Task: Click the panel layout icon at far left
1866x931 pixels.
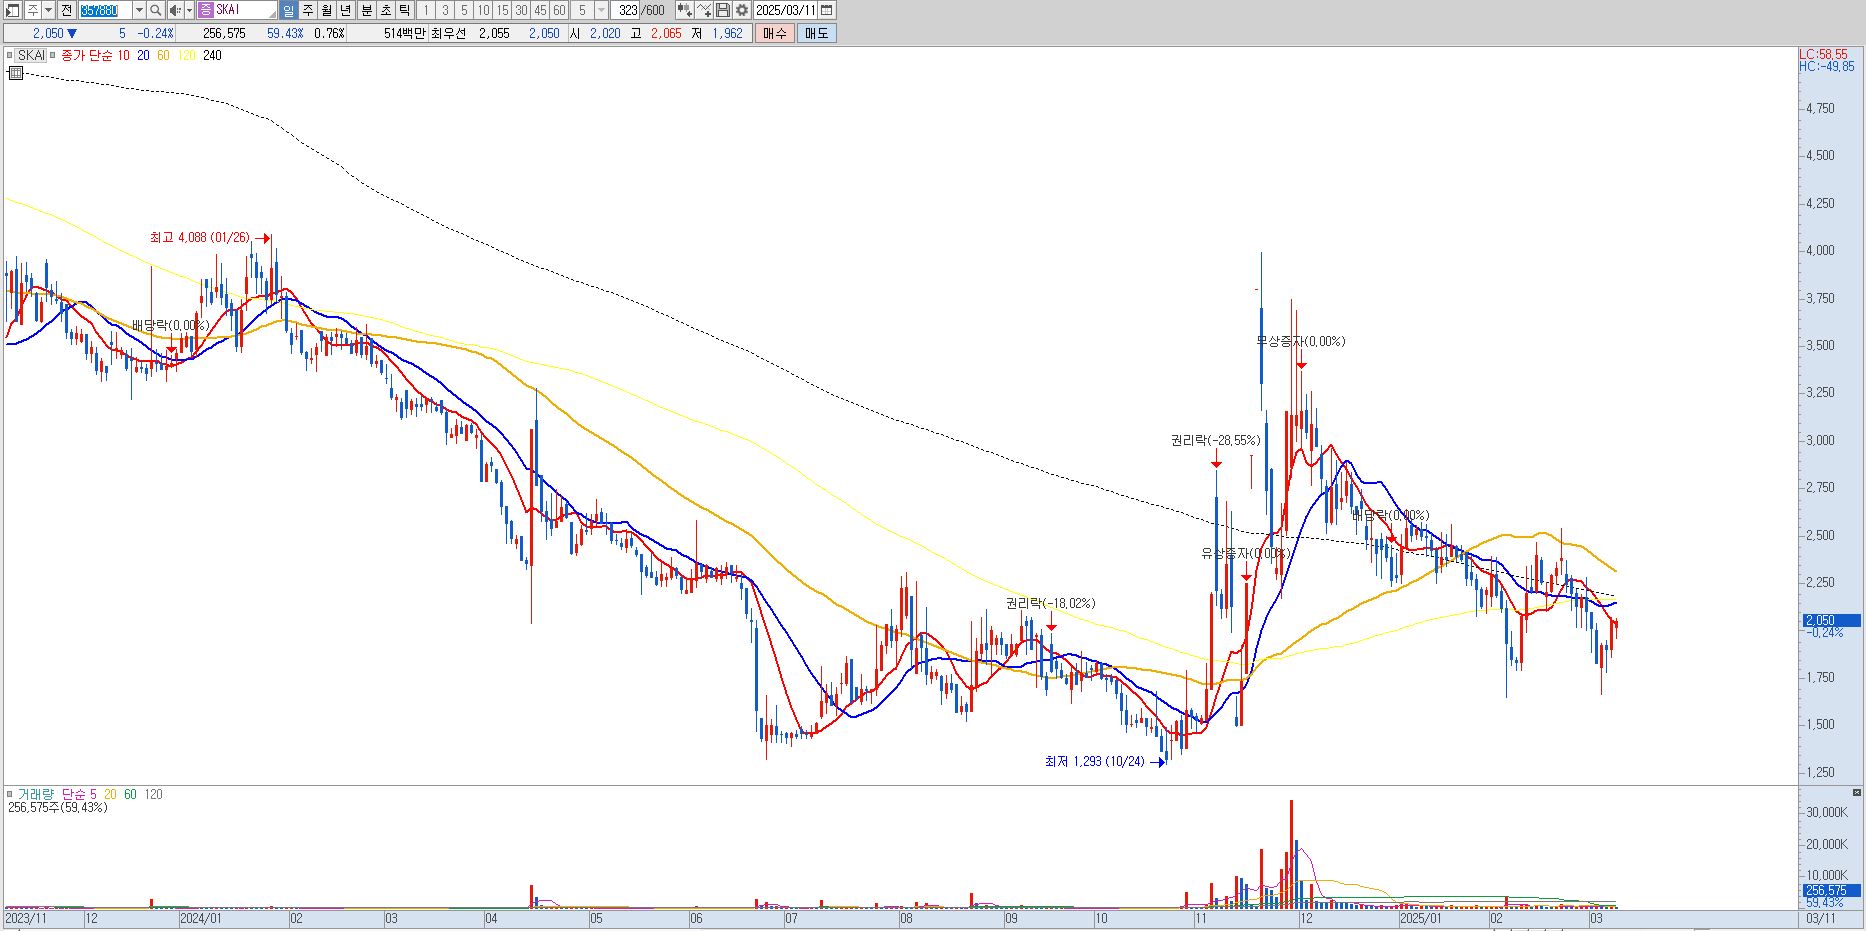Action: coord(12,10)
